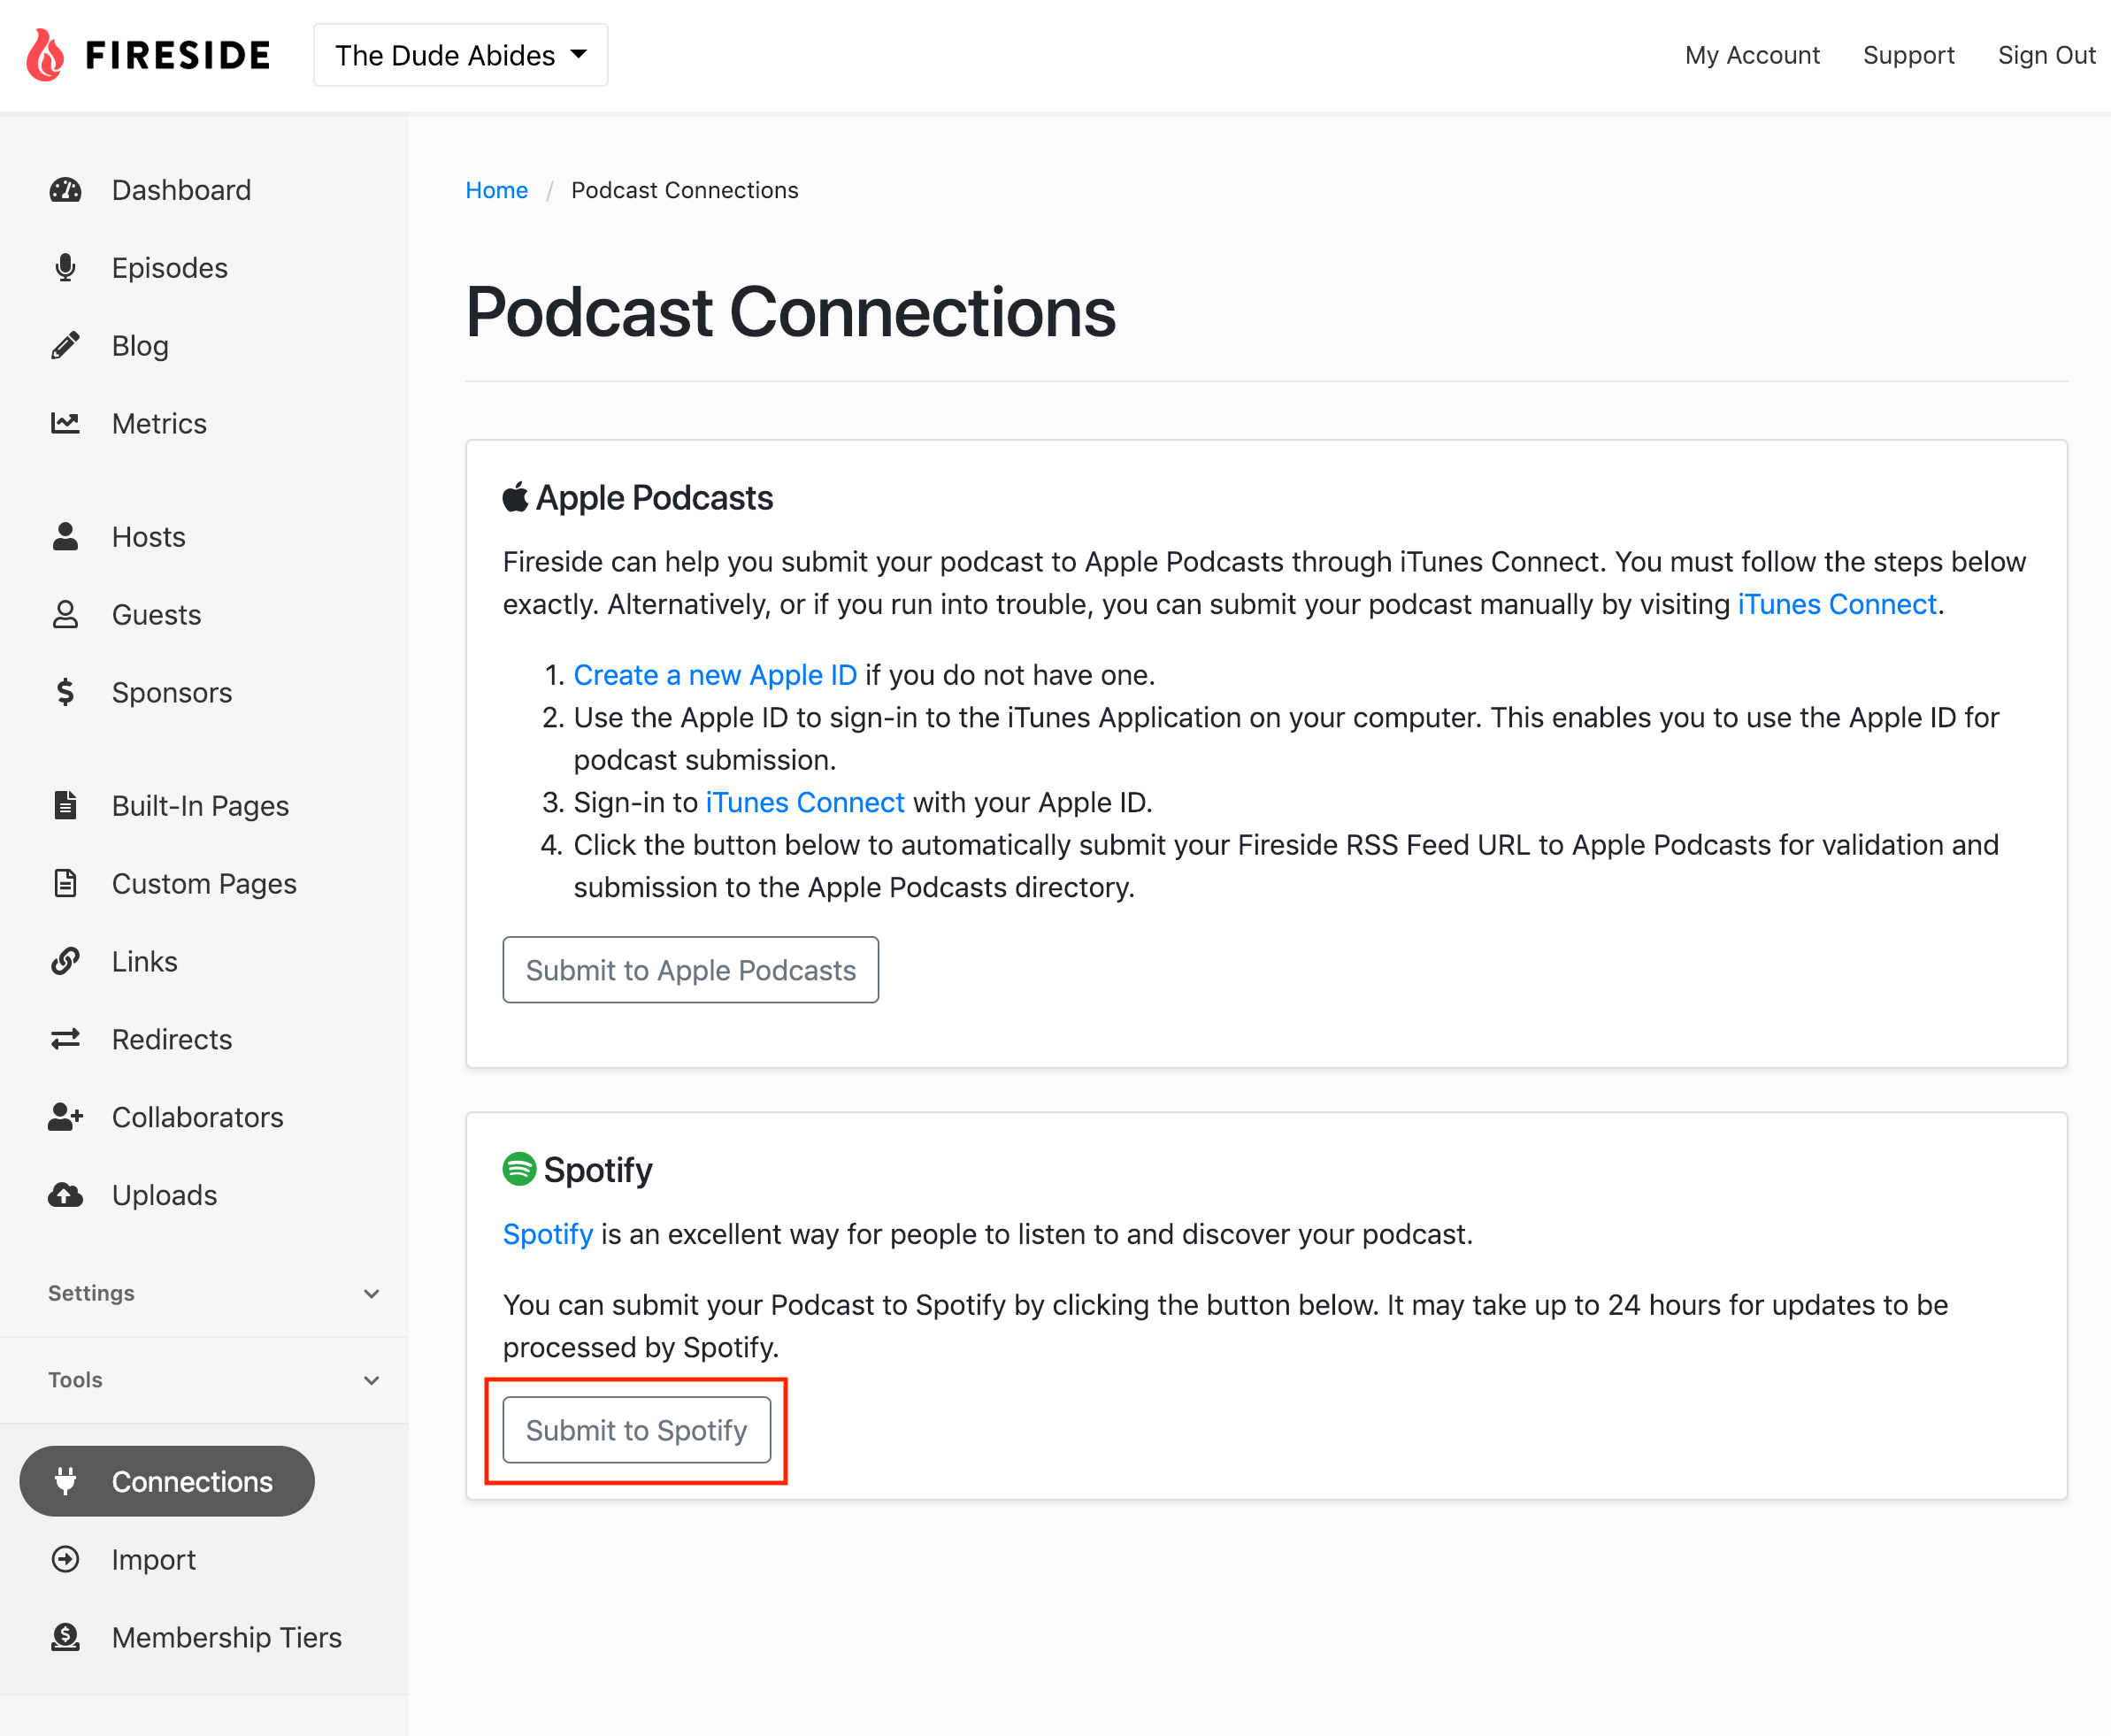Click the Collaborators add-user icon
2111x1736 pixels.
click(66, 1117)
